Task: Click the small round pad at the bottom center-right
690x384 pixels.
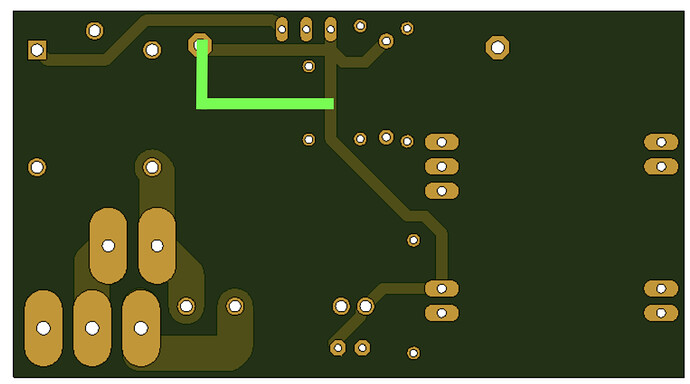Action: (413, 353)
